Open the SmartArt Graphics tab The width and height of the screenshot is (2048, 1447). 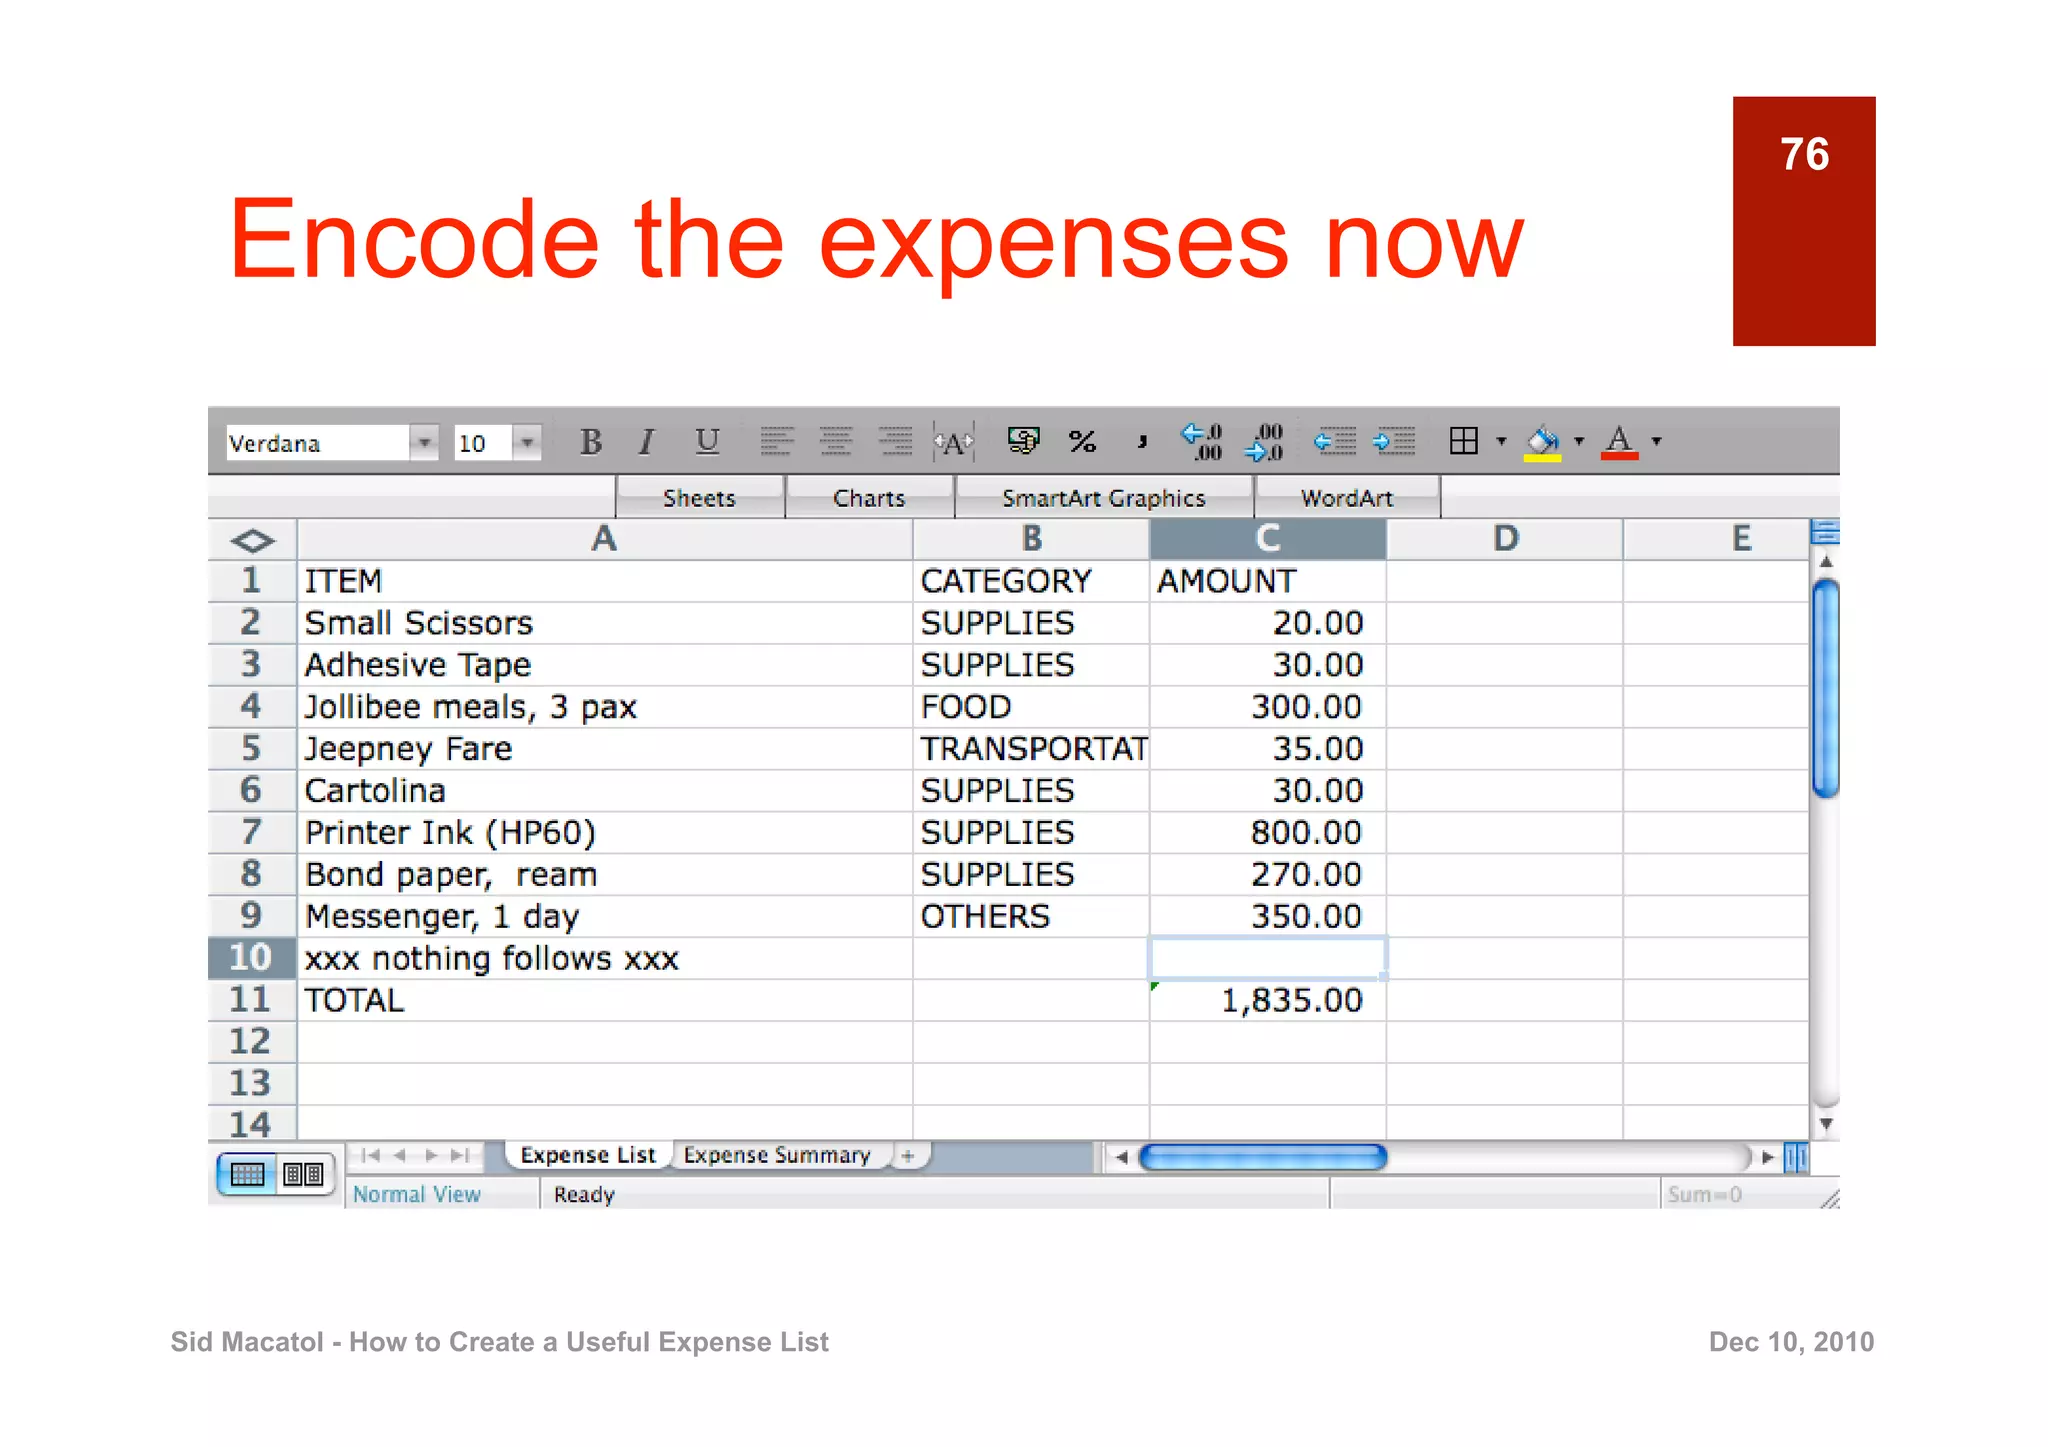[x=1104, y=497]
